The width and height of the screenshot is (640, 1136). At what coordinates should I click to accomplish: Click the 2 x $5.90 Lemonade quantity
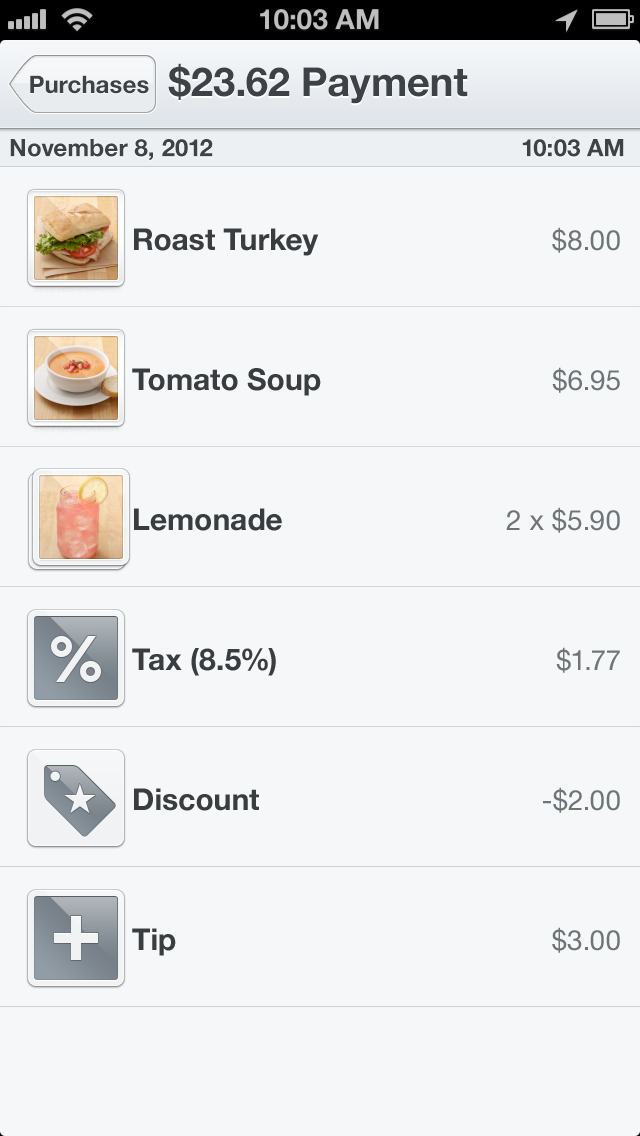click(x=563, y=521)
